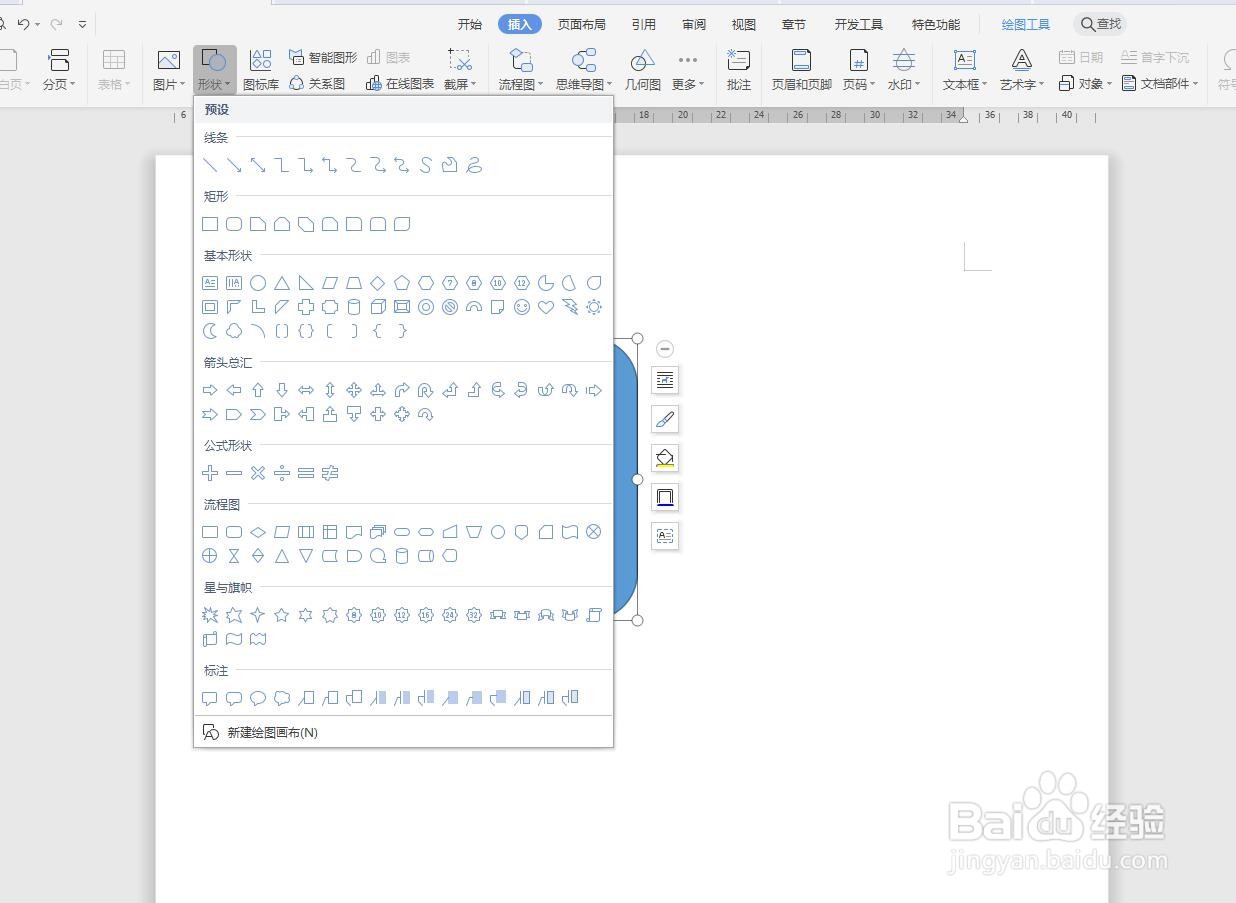The width and height of the screenshot is (1236, 903).
Task: Select the division formula shape
Action: tap(282, 473)
